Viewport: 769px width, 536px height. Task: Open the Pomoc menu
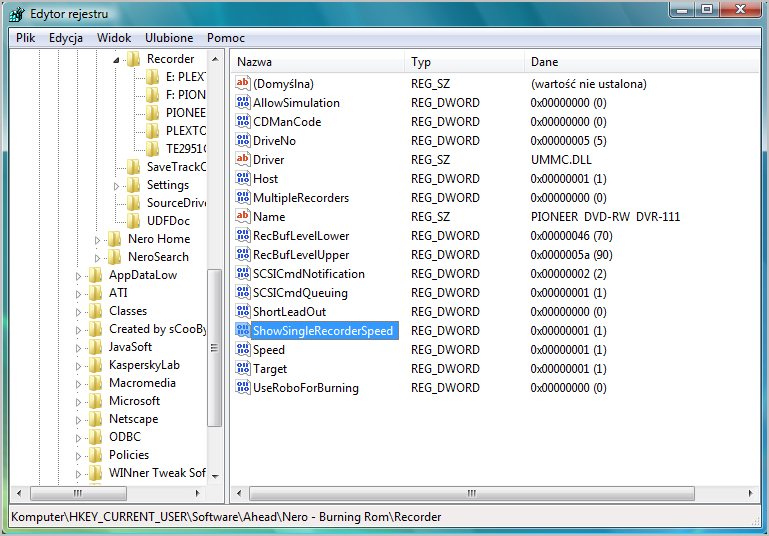pos(226,38)
